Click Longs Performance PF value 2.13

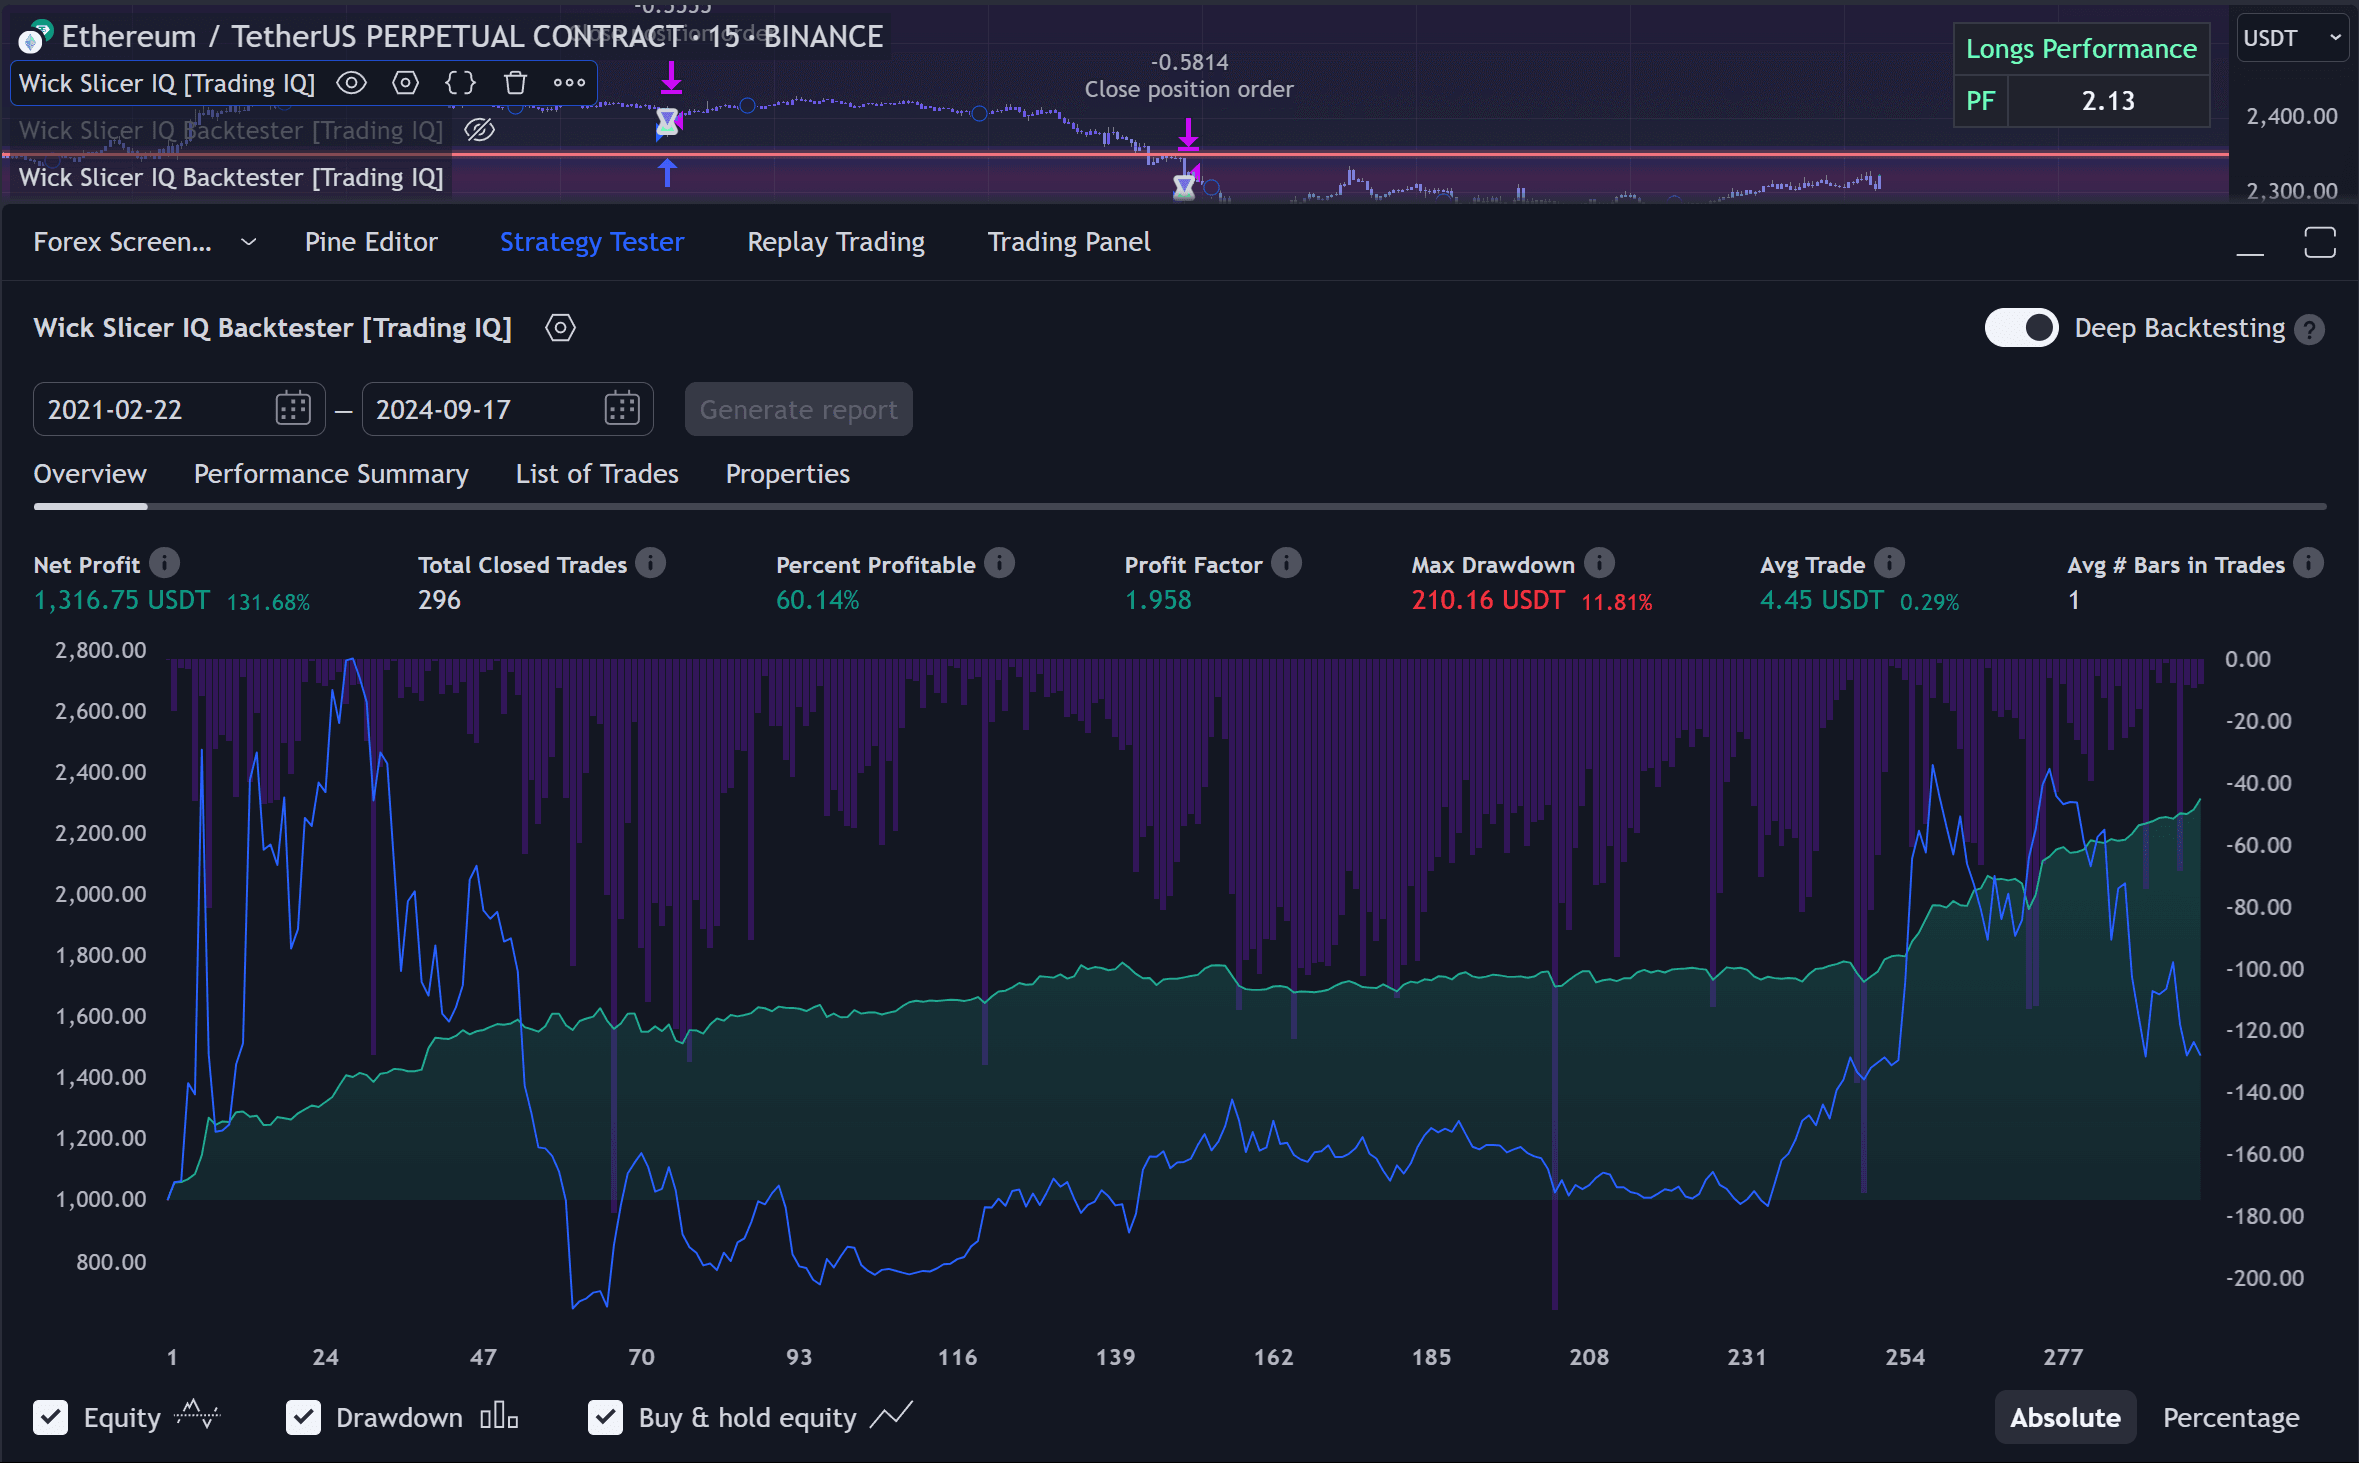[x=2108, y=101]
